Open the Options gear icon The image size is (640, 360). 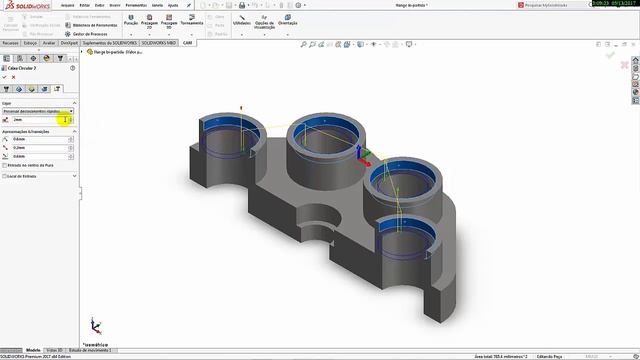coord(298,5)
